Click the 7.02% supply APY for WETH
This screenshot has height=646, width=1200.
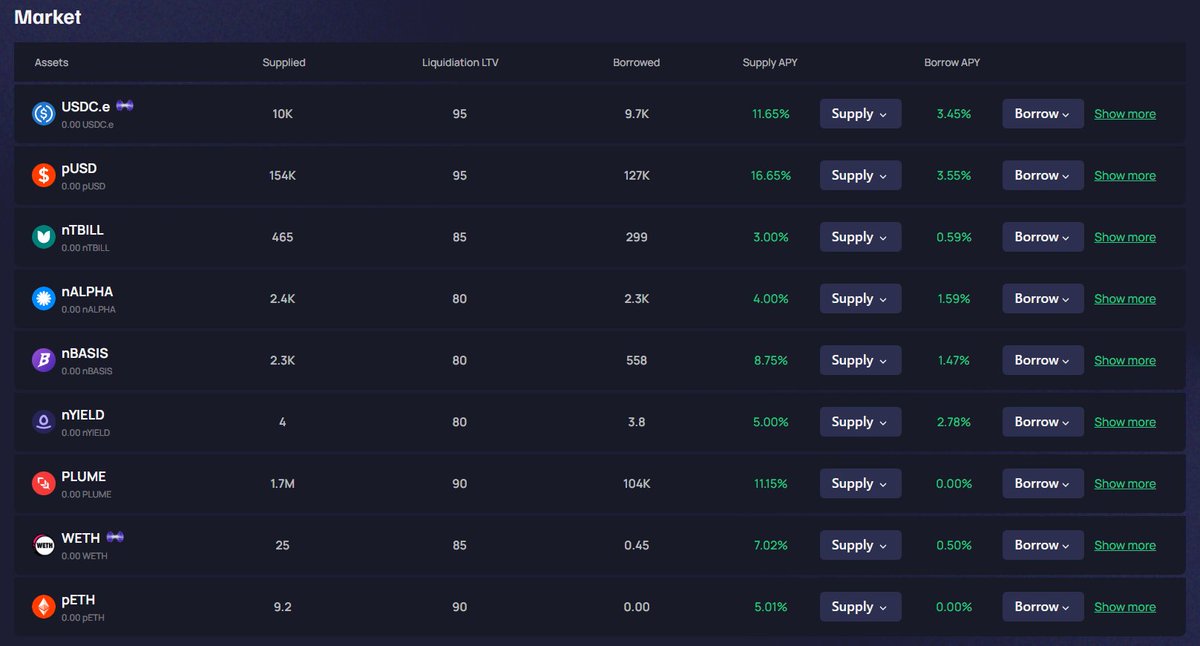click(x=771, y=546)
